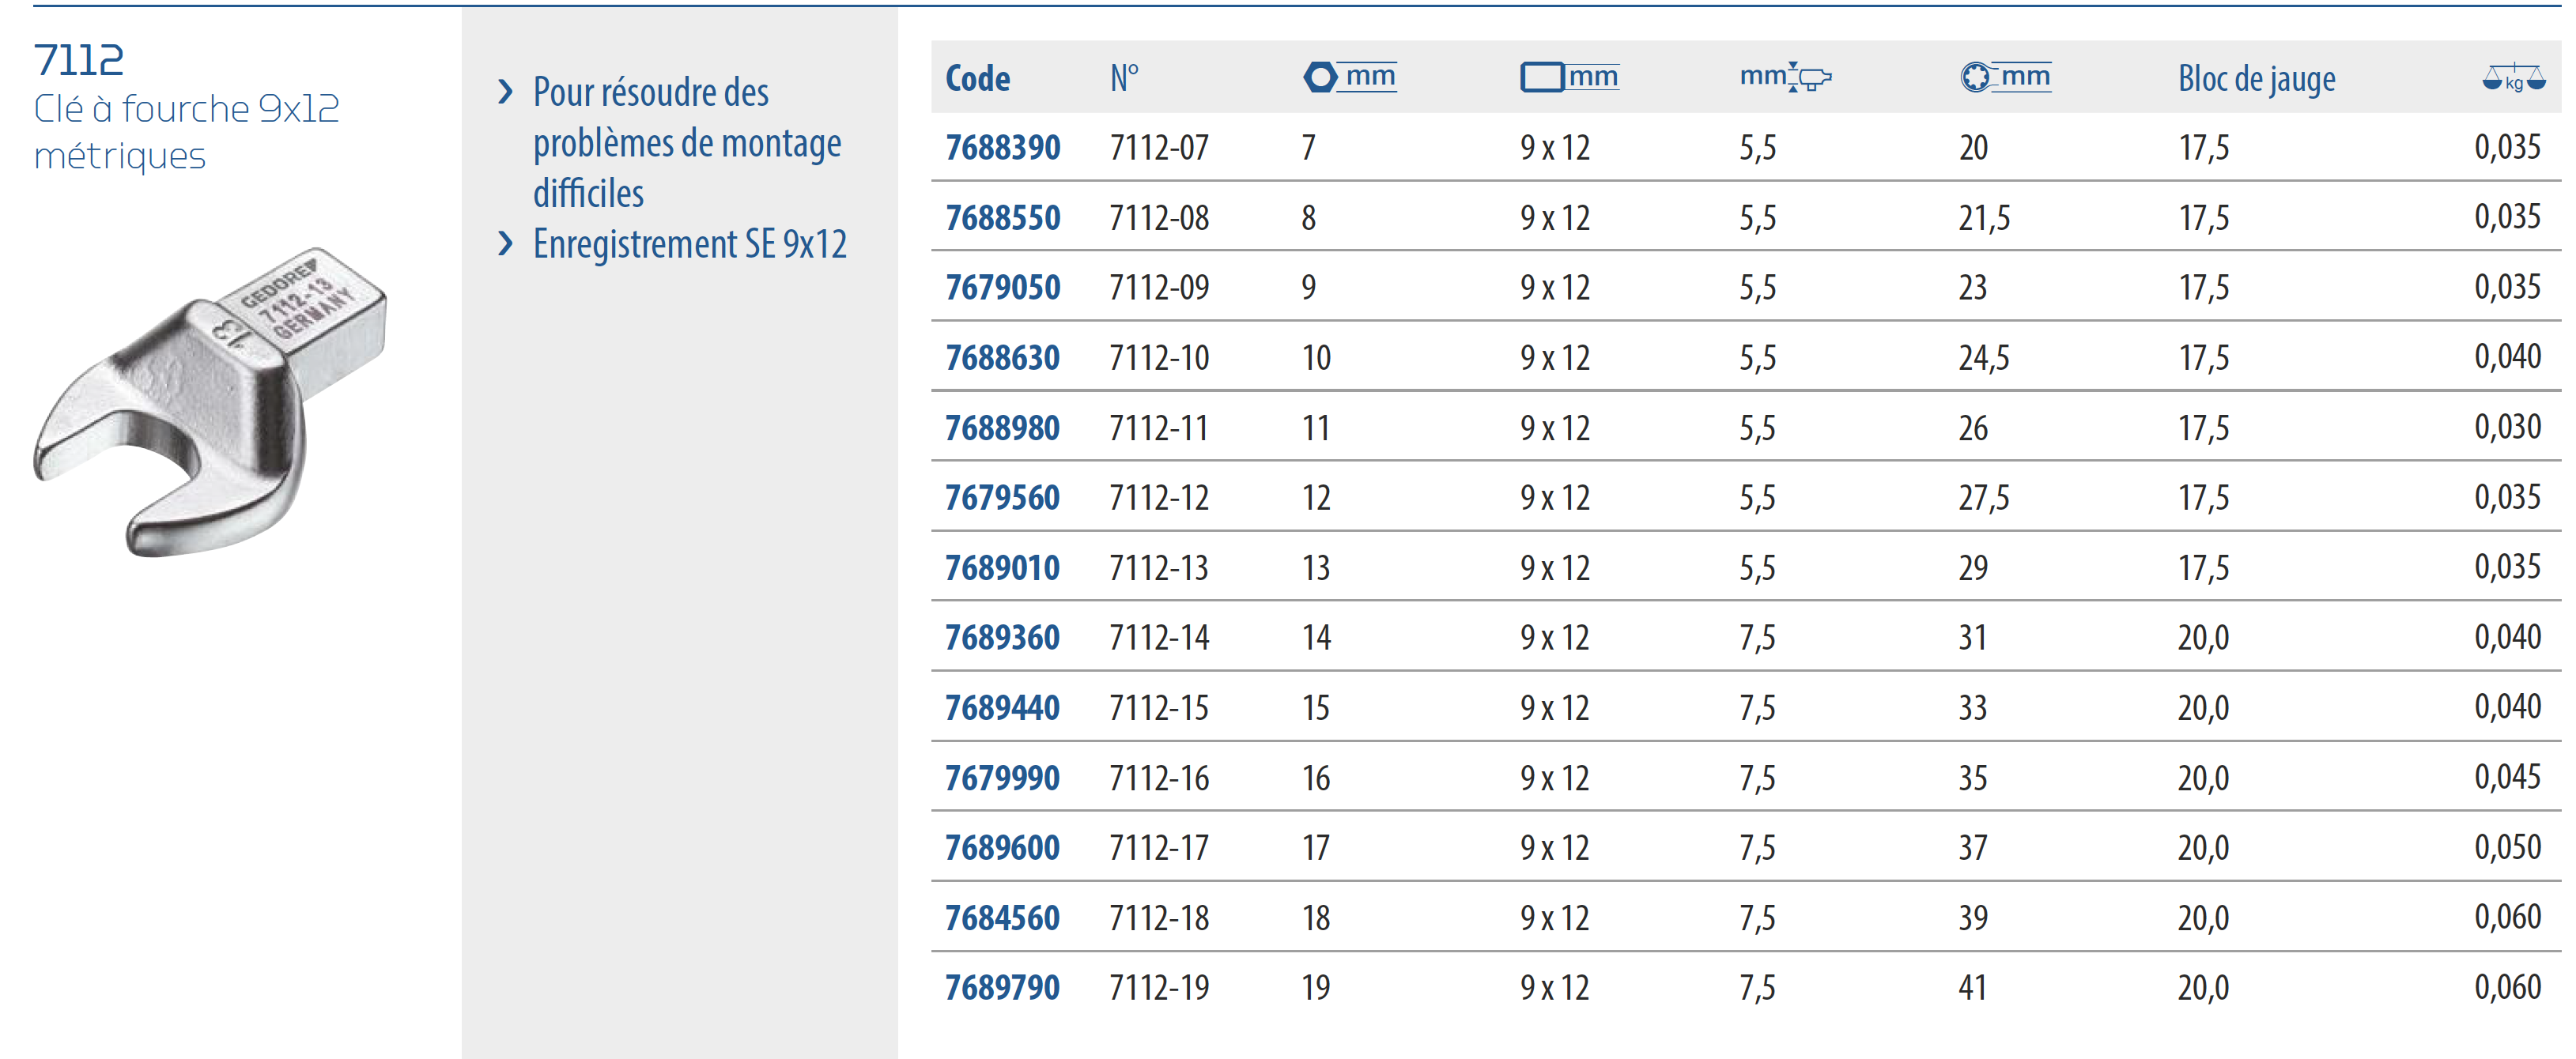
Task: Click the product title '7112'
Action: click(x=79, y=60)
